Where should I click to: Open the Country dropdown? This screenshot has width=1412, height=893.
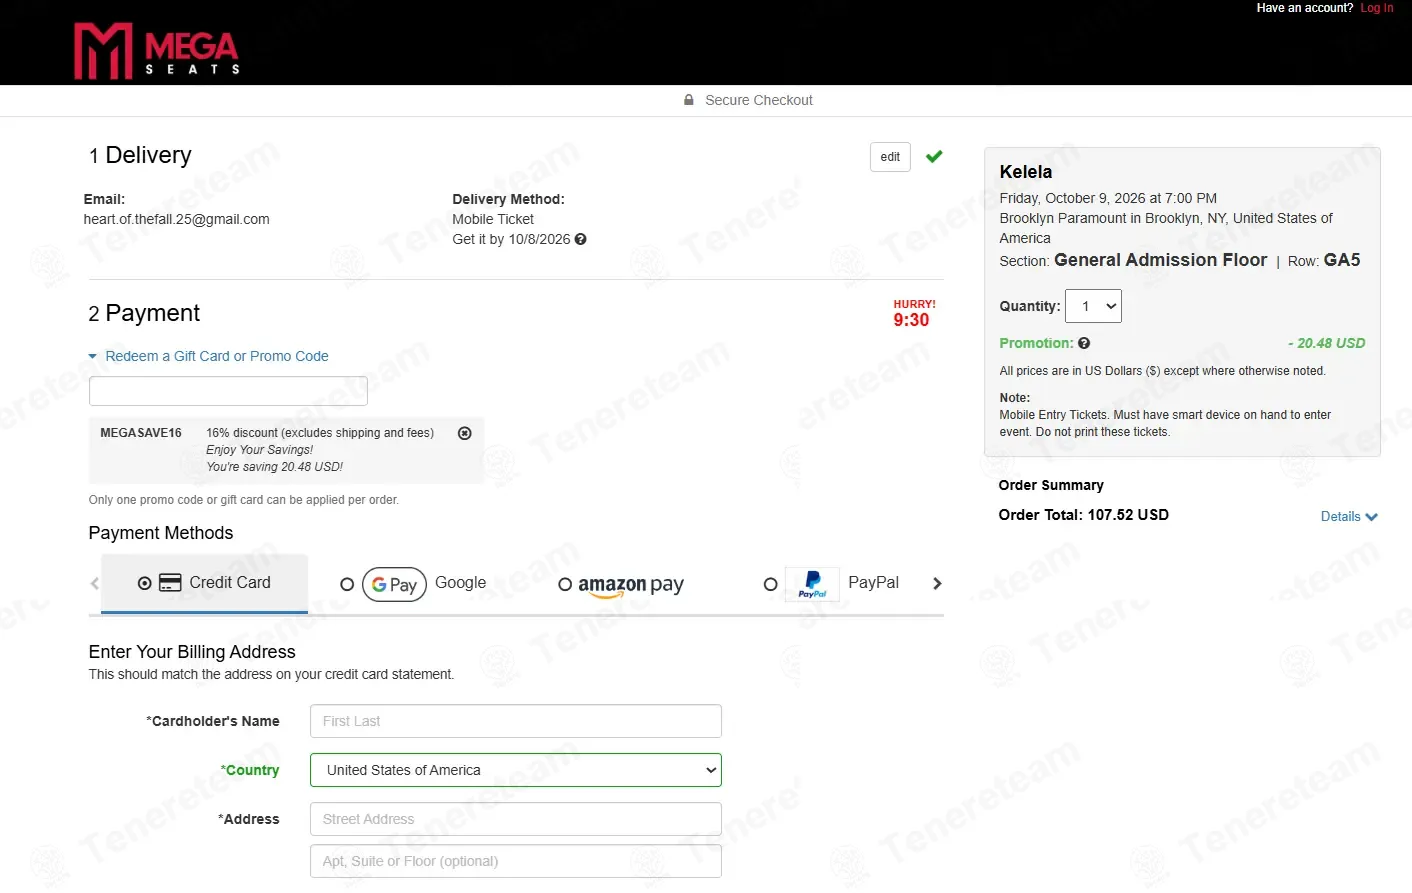516,770
